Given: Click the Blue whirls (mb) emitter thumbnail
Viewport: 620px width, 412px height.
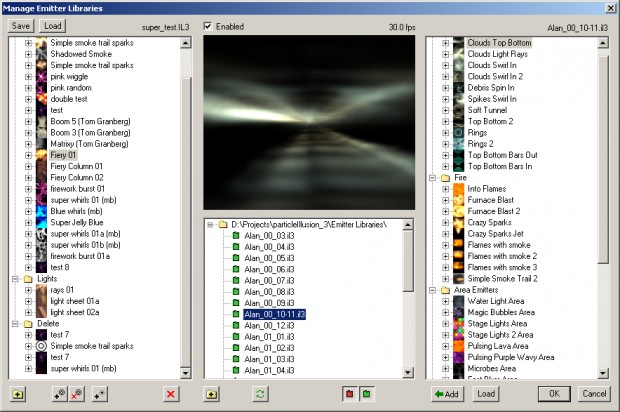Looking at the screenshot, I should point(42,211).
